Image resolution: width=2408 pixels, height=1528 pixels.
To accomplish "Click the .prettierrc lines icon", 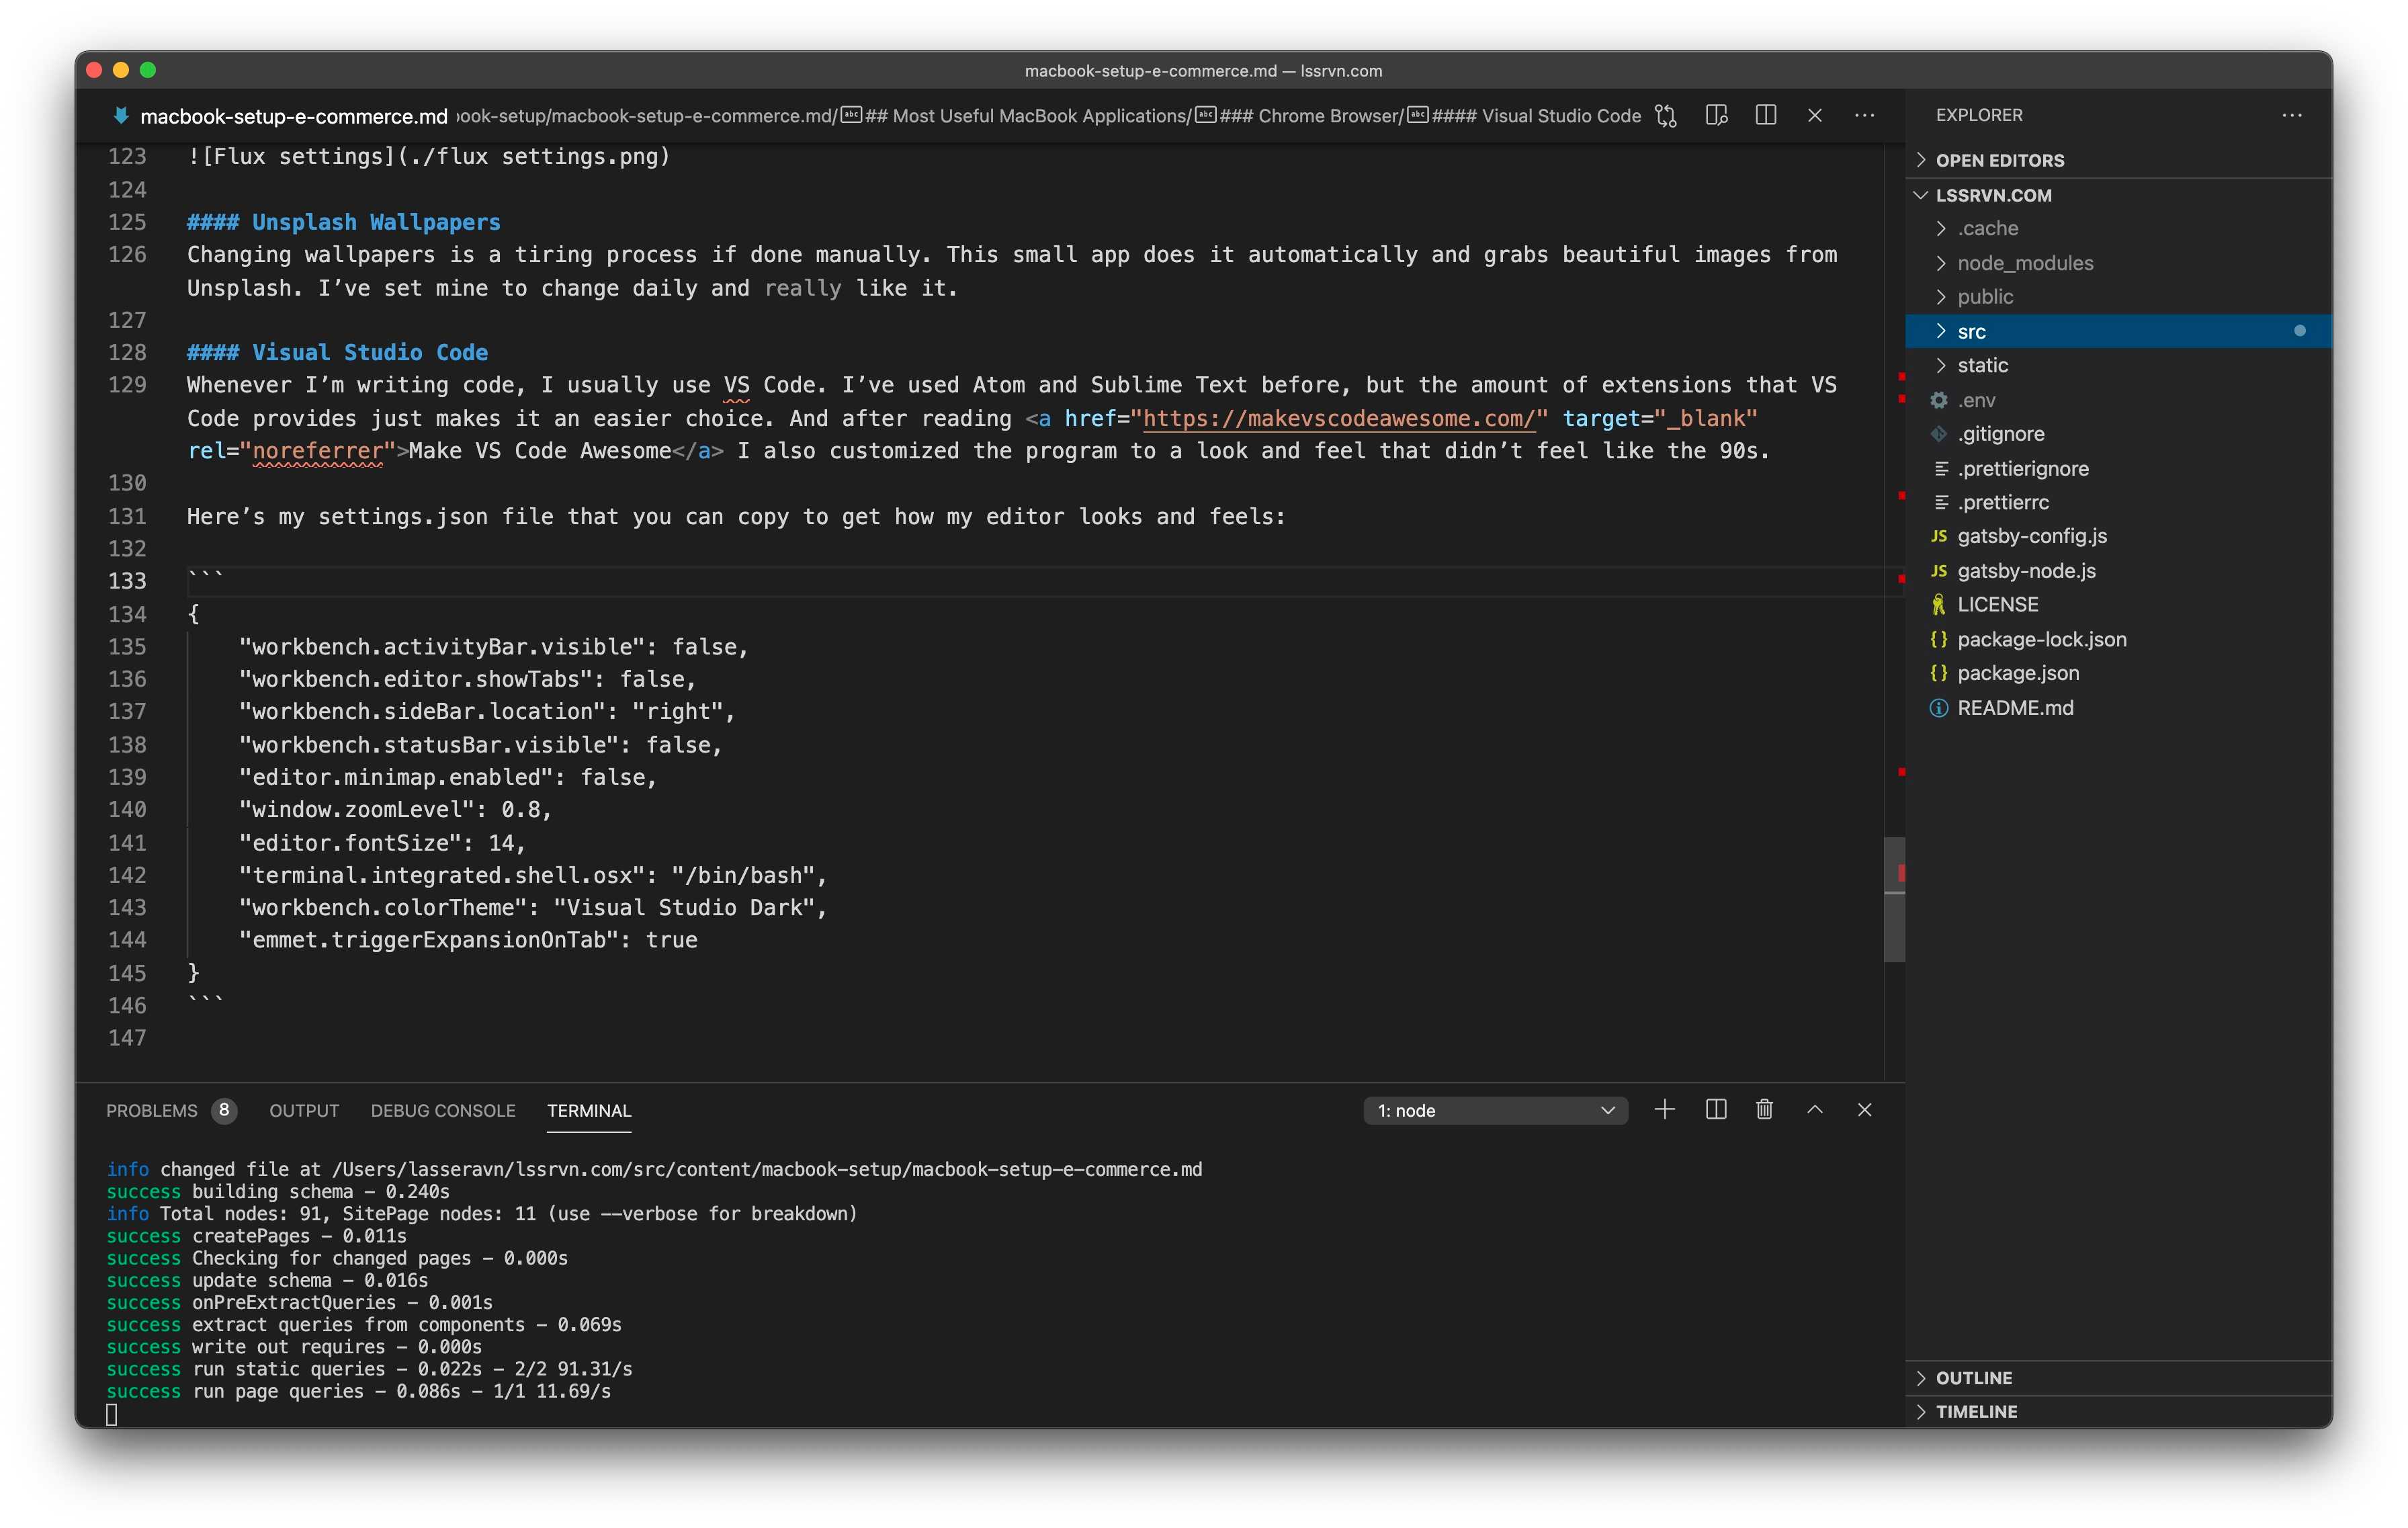I will click(x=1941, y=502).
